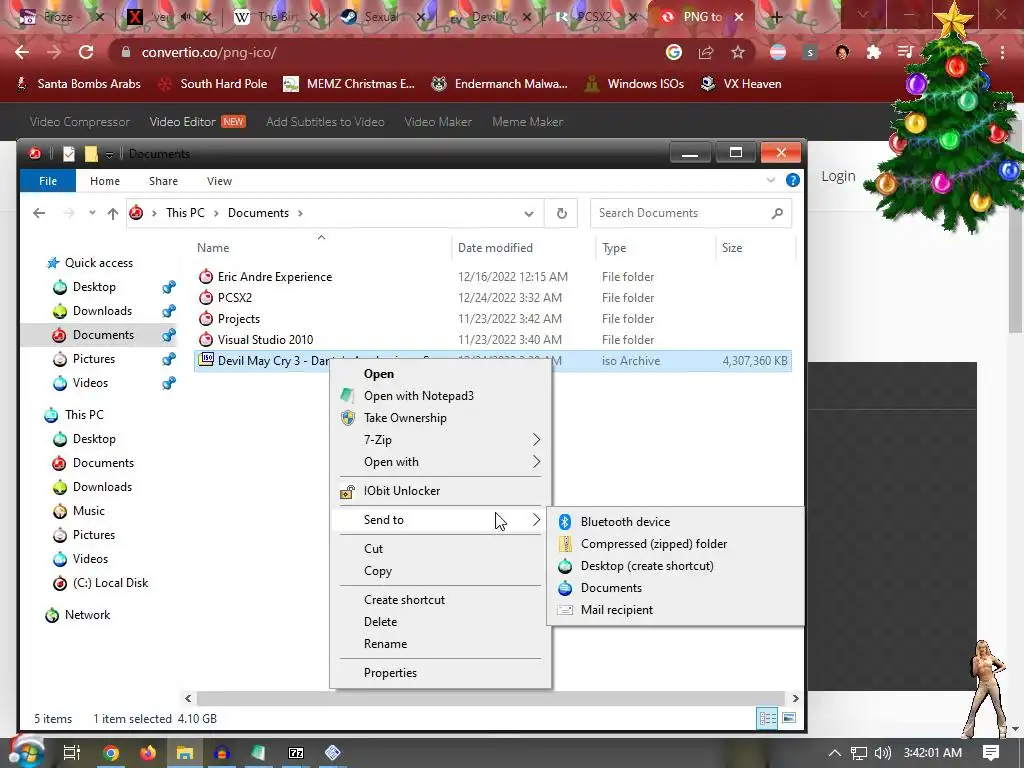The image size is (1024, 768).
Task: Switch to details view in Explorer
Action: click(x=767, y=718)
